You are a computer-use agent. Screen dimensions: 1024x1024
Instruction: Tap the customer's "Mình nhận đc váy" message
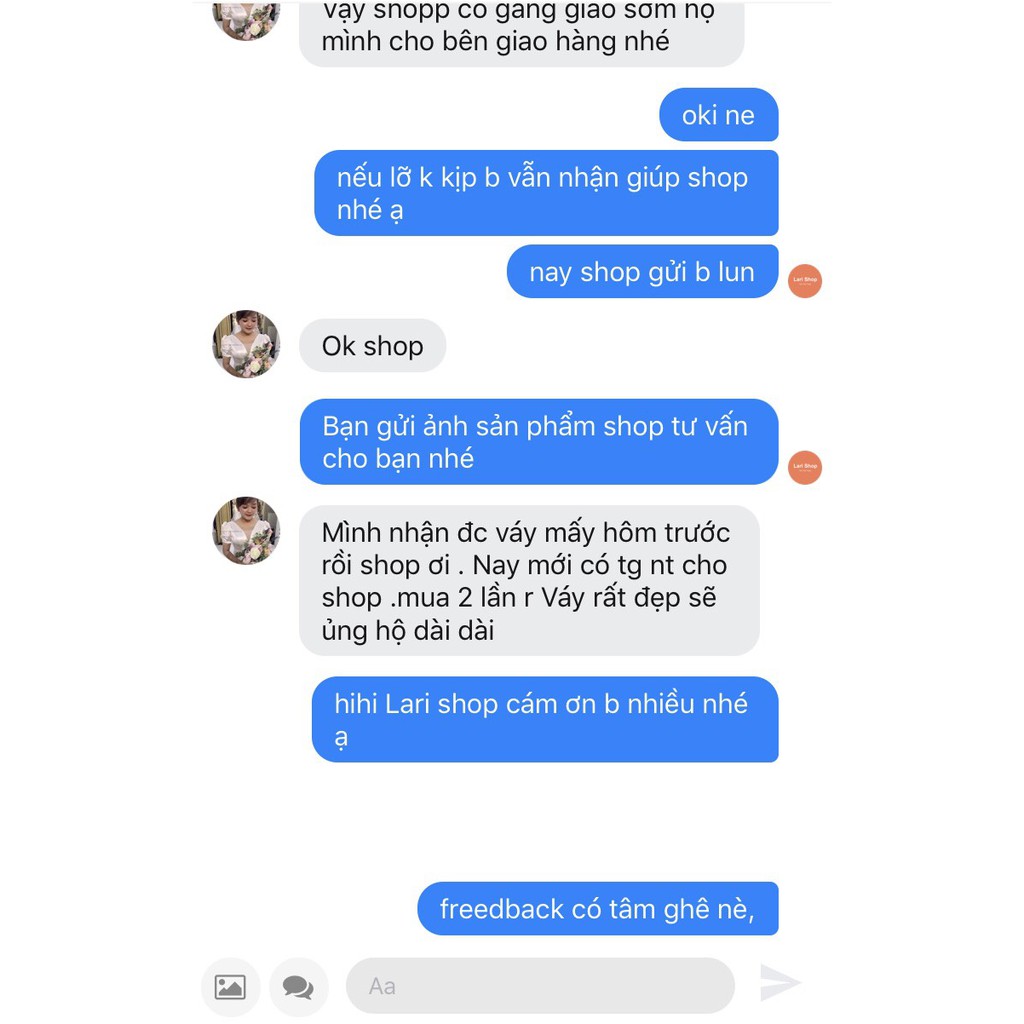tap(529, 581)
